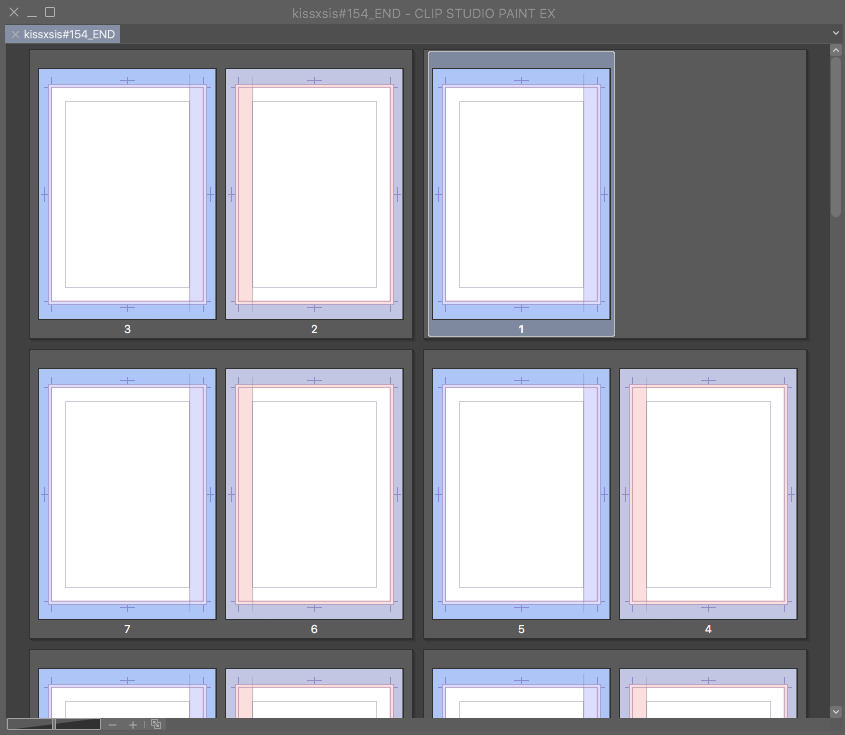Click the page number label 4
Screen dimensions: 845x735
[708, 629]
